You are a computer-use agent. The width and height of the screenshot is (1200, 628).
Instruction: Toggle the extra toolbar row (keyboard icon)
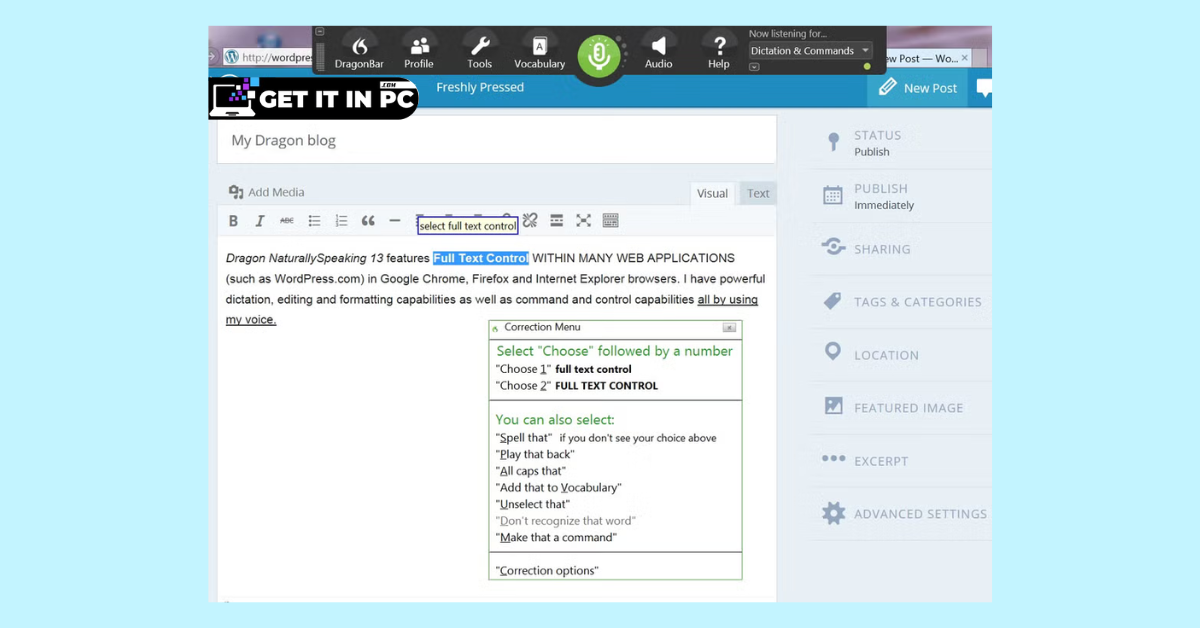click(611, 221)
